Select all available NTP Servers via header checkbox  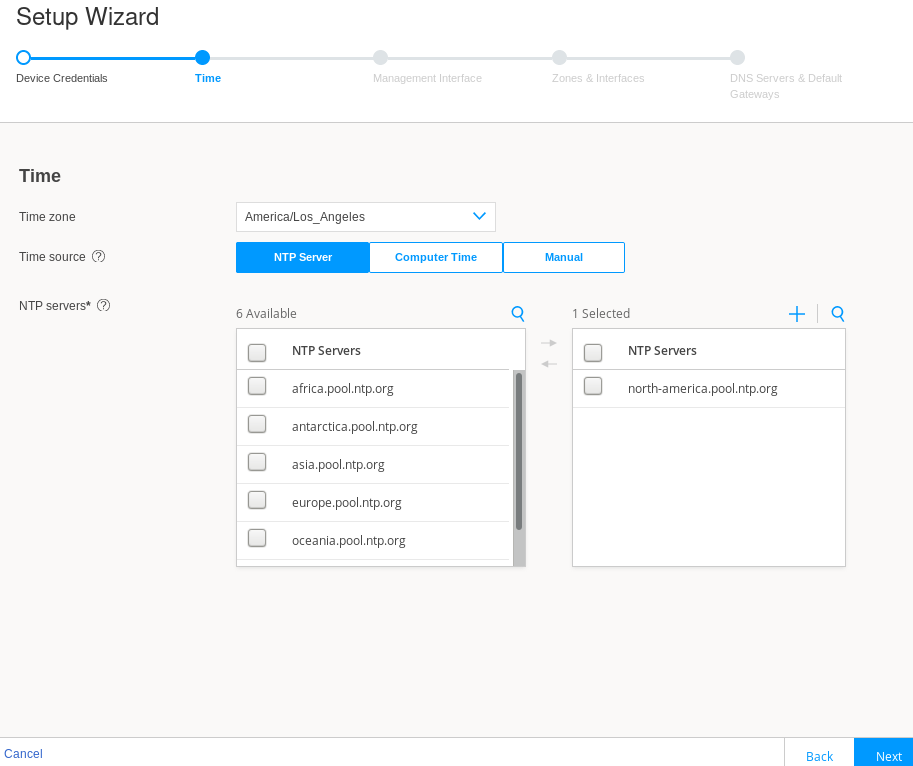coord(257,351)
